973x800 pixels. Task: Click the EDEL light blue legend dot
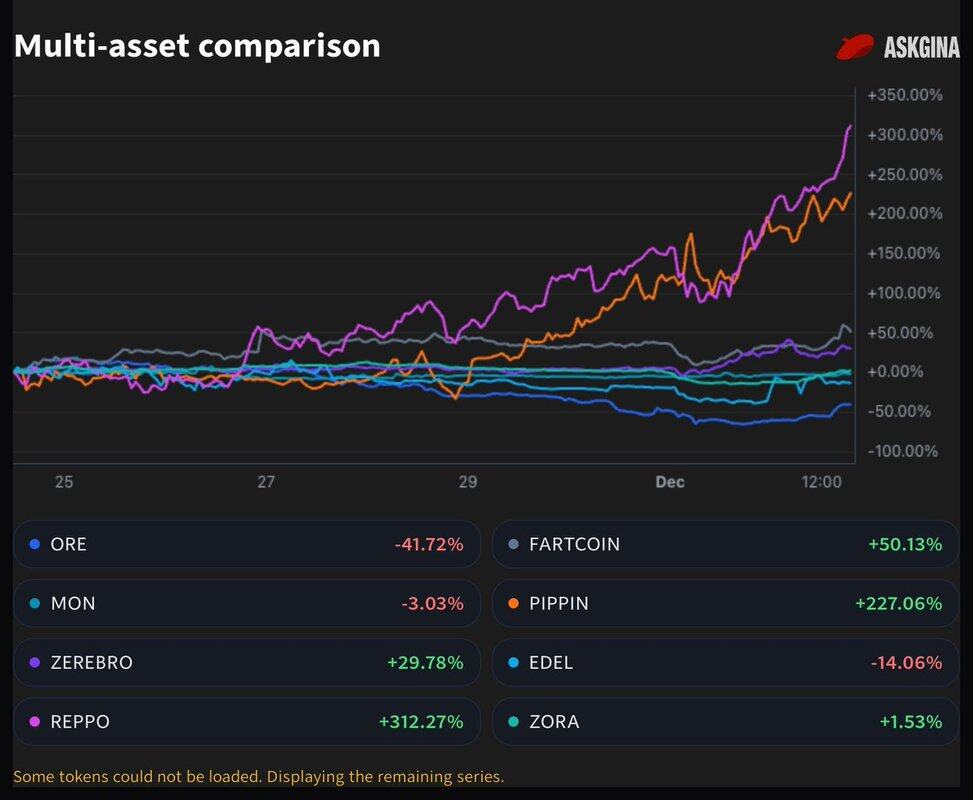514,663
